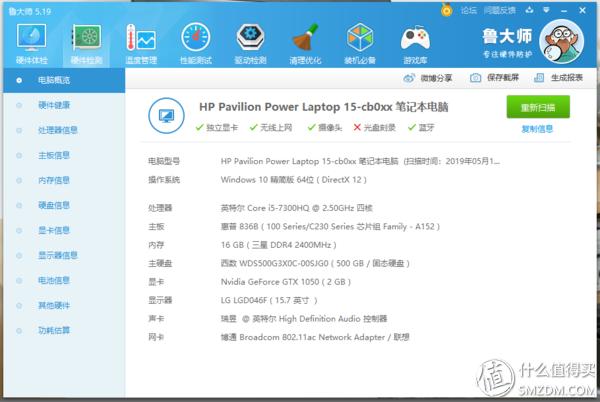Screen dimensions: 600x402
Task: Click the skin shirt icon in title bar
Action: (x=530, y=10)
